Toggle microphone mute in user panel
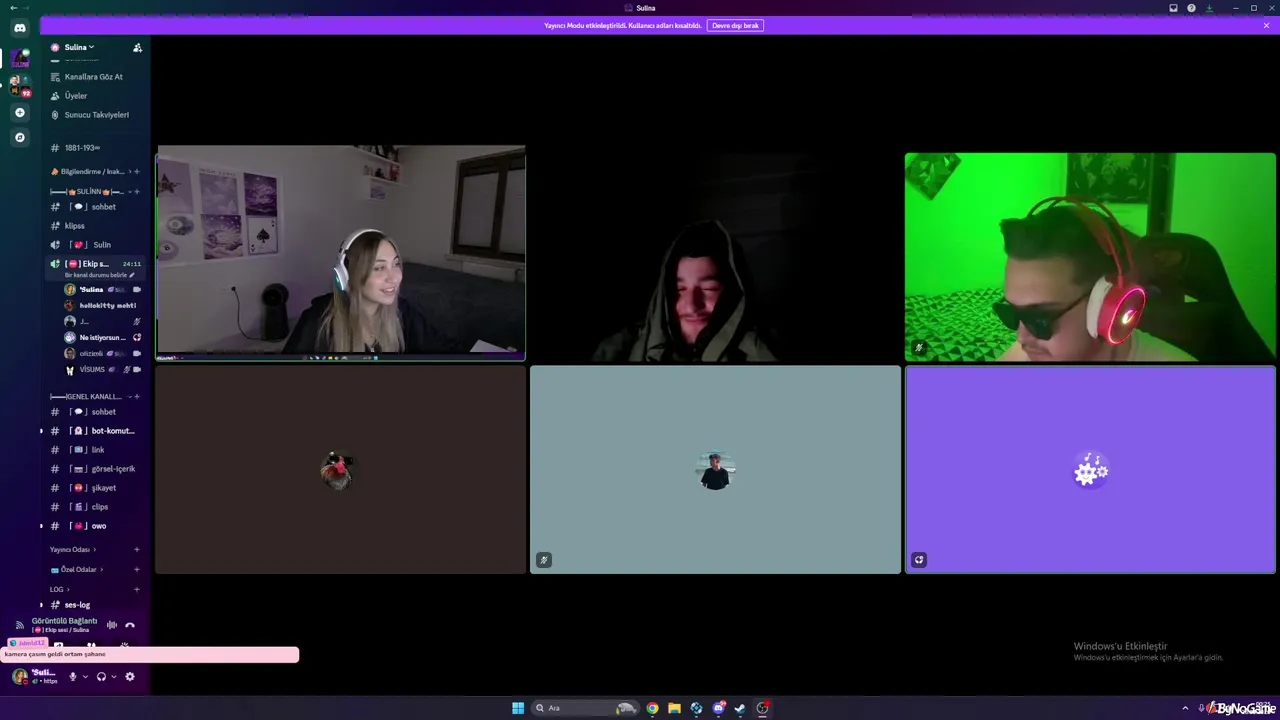1280x720 pixels. [x=72, y=677]
